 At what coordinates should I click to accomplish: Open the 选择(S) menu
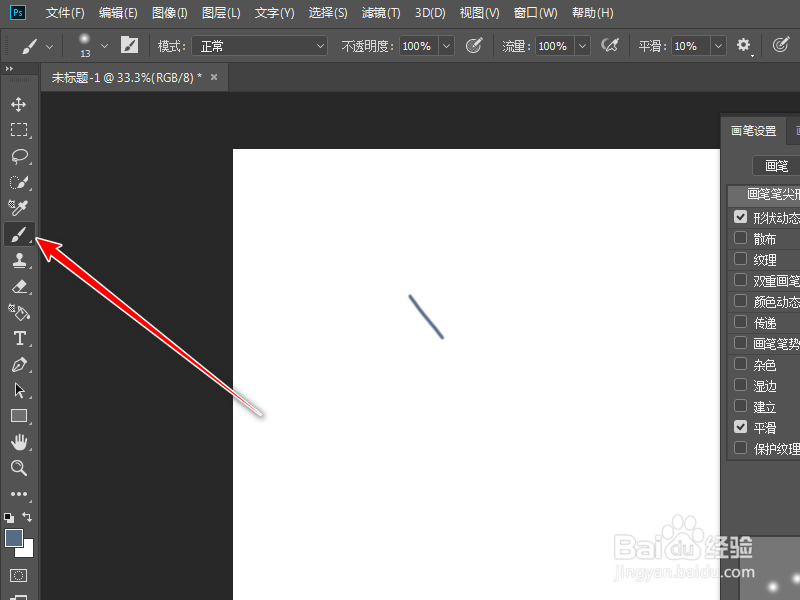click(328, 13)
